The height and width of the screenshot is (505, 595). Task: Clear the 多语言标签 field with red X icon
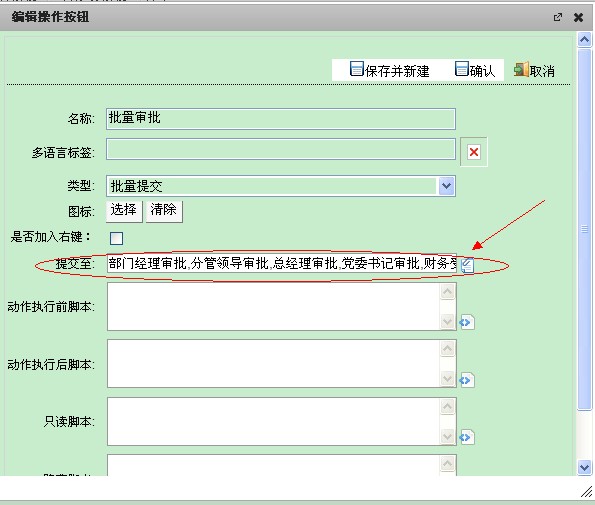(x=474, y=152)
